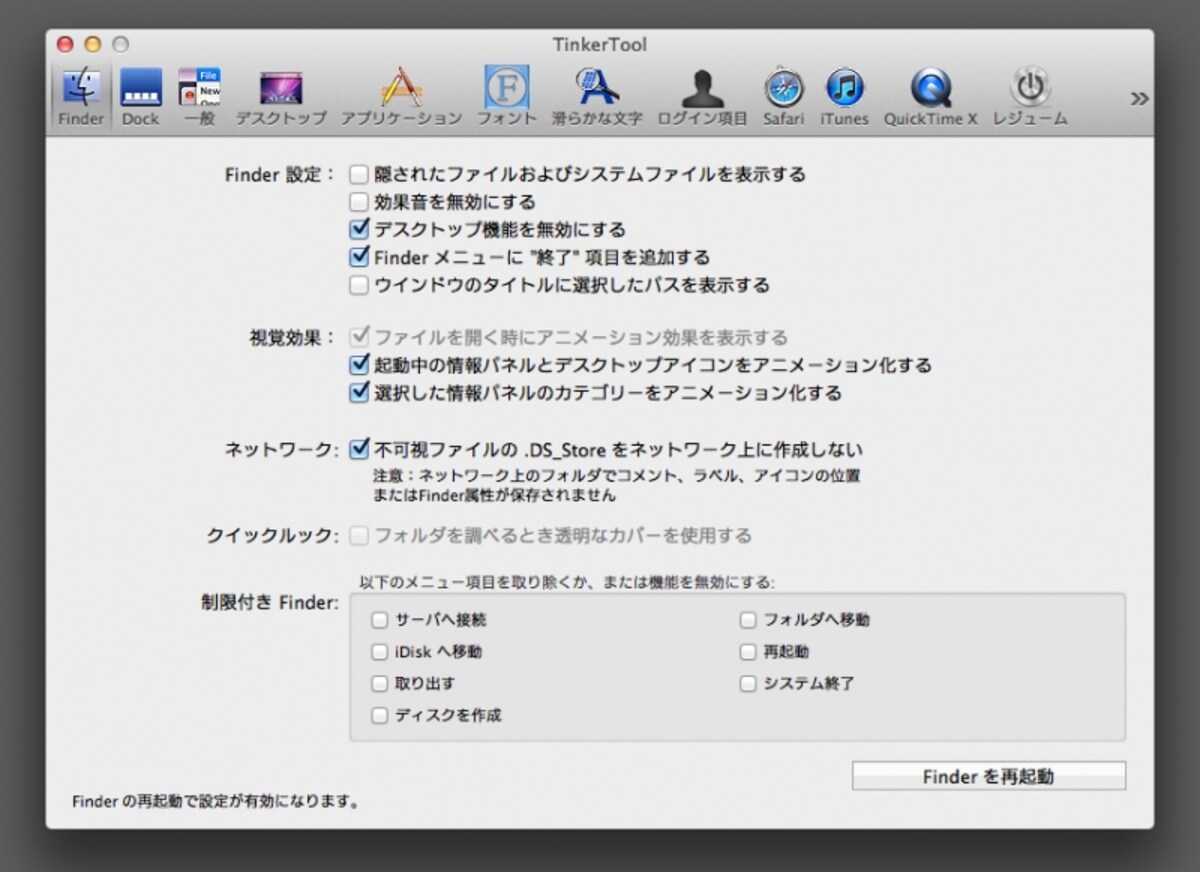This screenshot has width=1200, height=872.
Task: Click the 以下のメニュー項目を取り除くか description
Action: coord(567,581)
